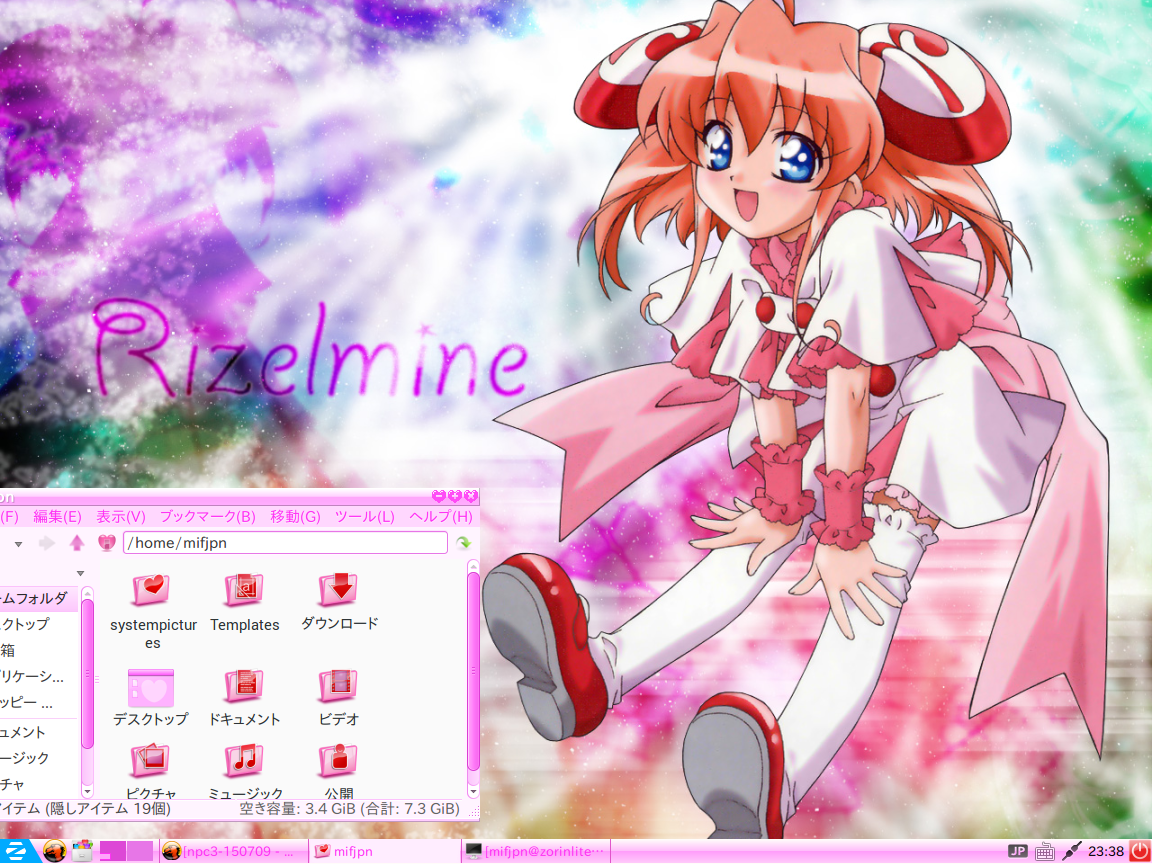Click the forward navigation arrow
This screenshot has width=1152, height=864.
[46, 543]
